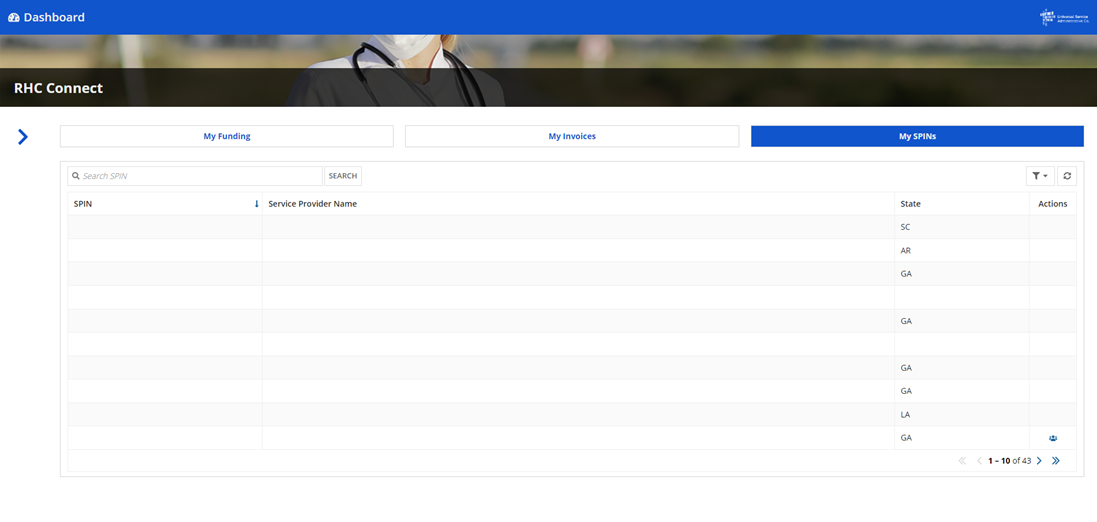Open the filter dropdown menu
This screenshot has height=522, width=1097.
click(x=1040, y=176)
